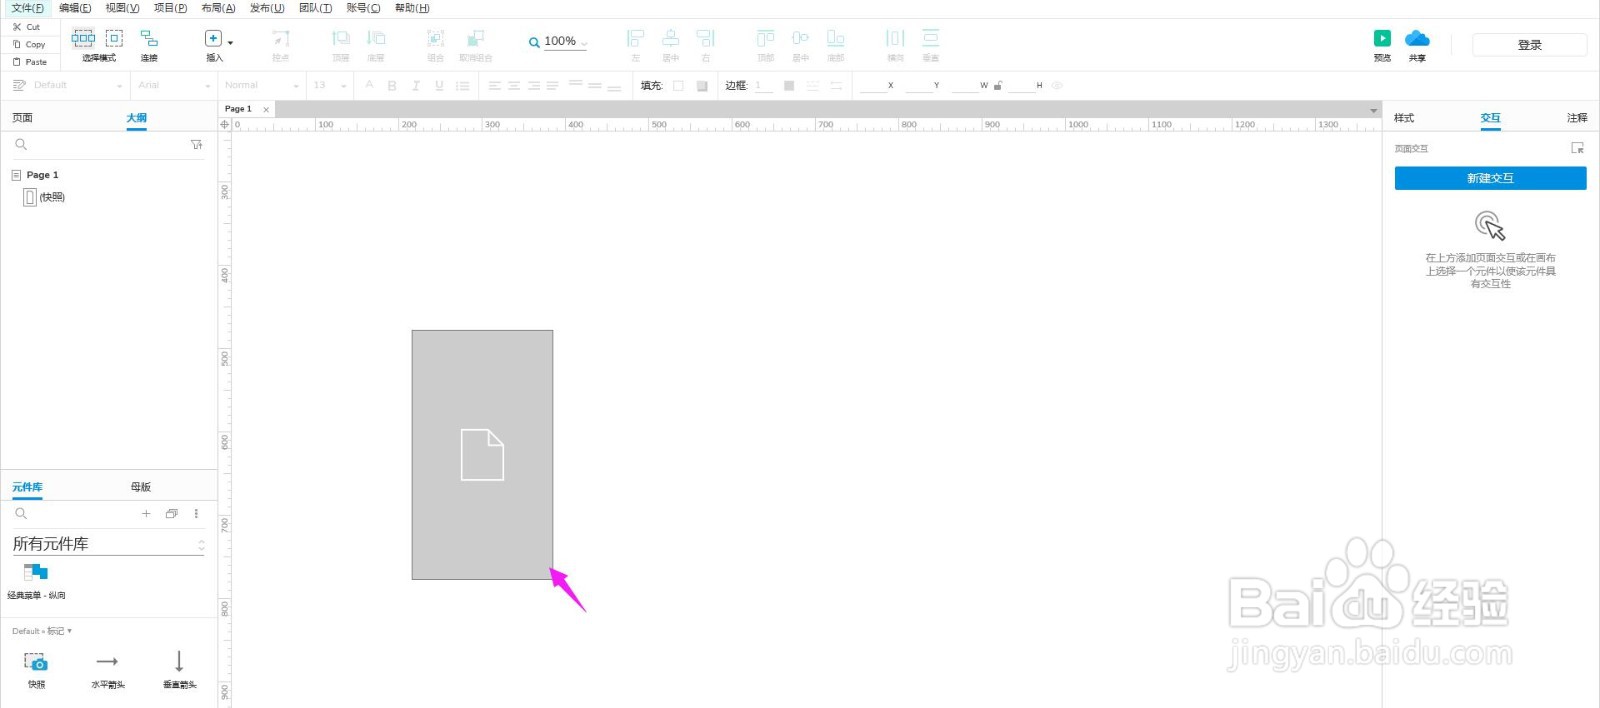Select the 水平箭头 horizontal arrow widget

coord(108,670)
